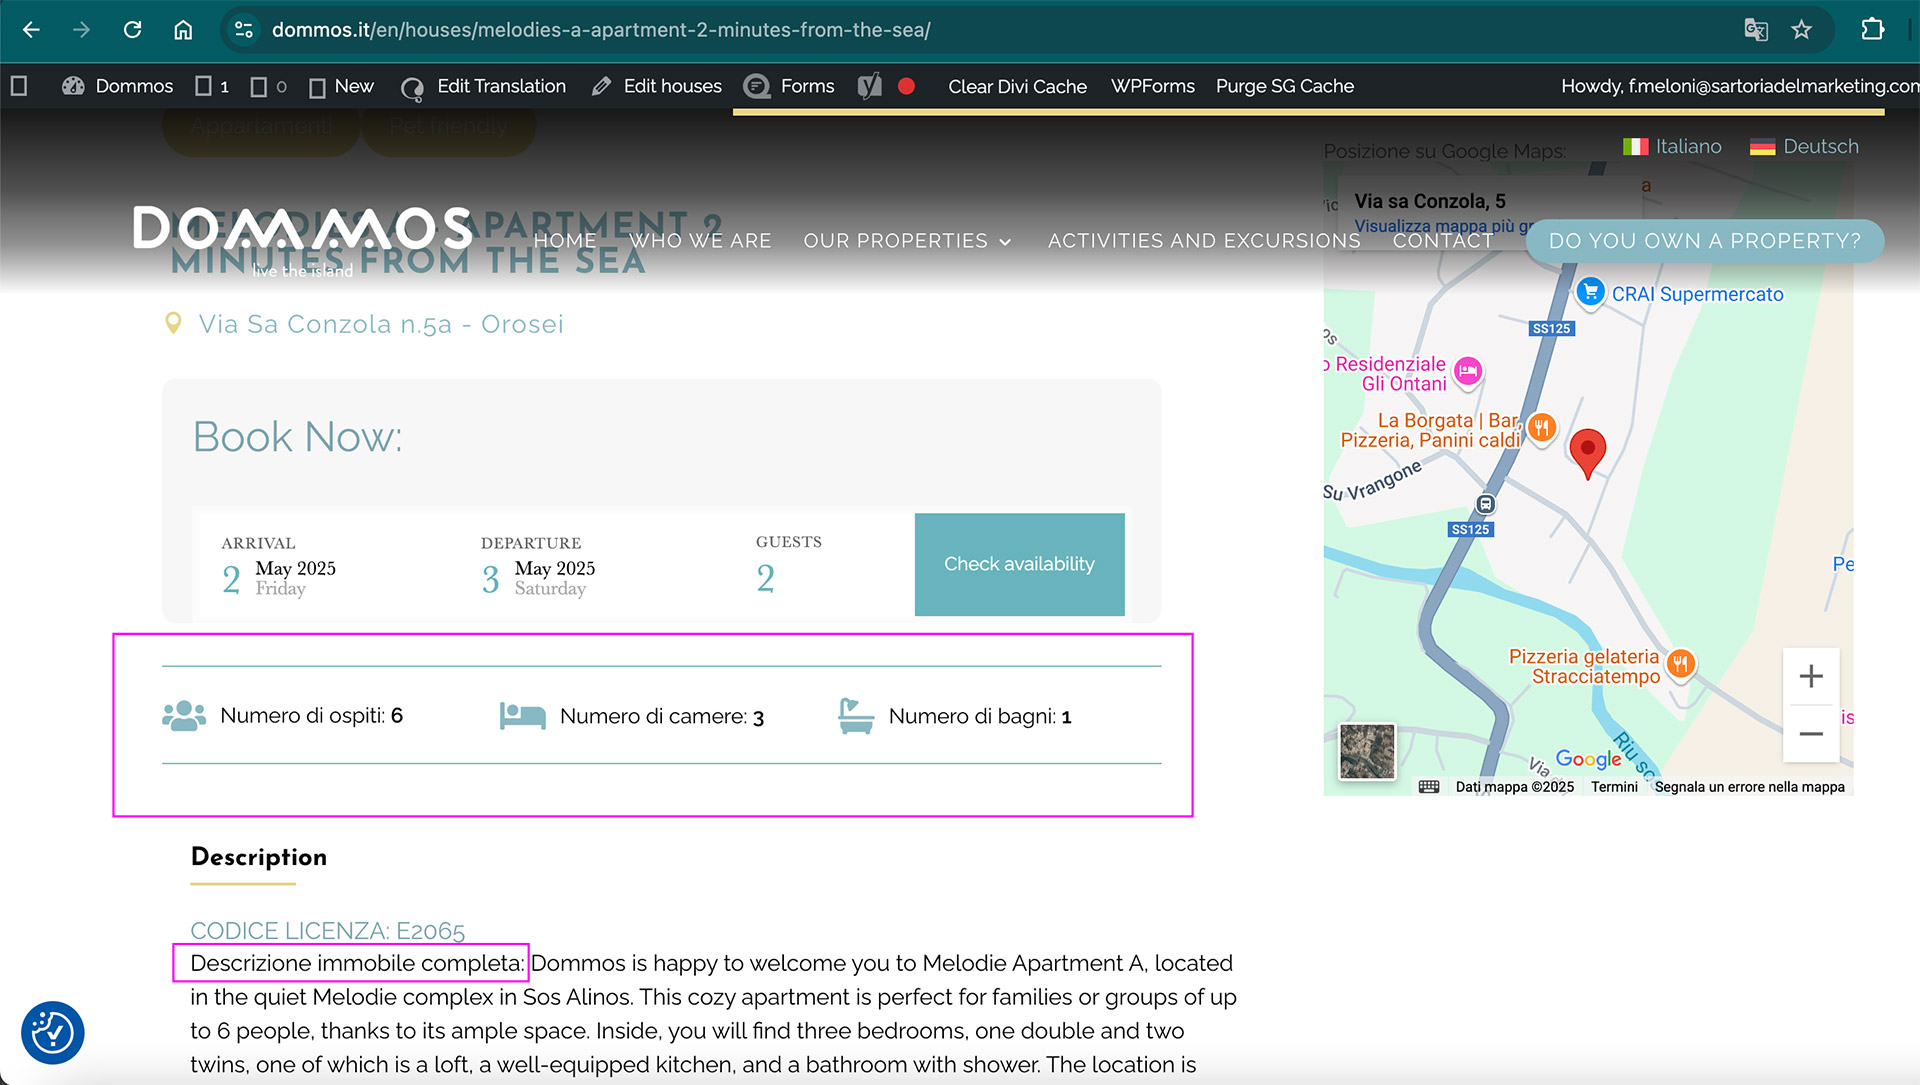
Task: Open the arrival date picker
Action: pos(279,577)
